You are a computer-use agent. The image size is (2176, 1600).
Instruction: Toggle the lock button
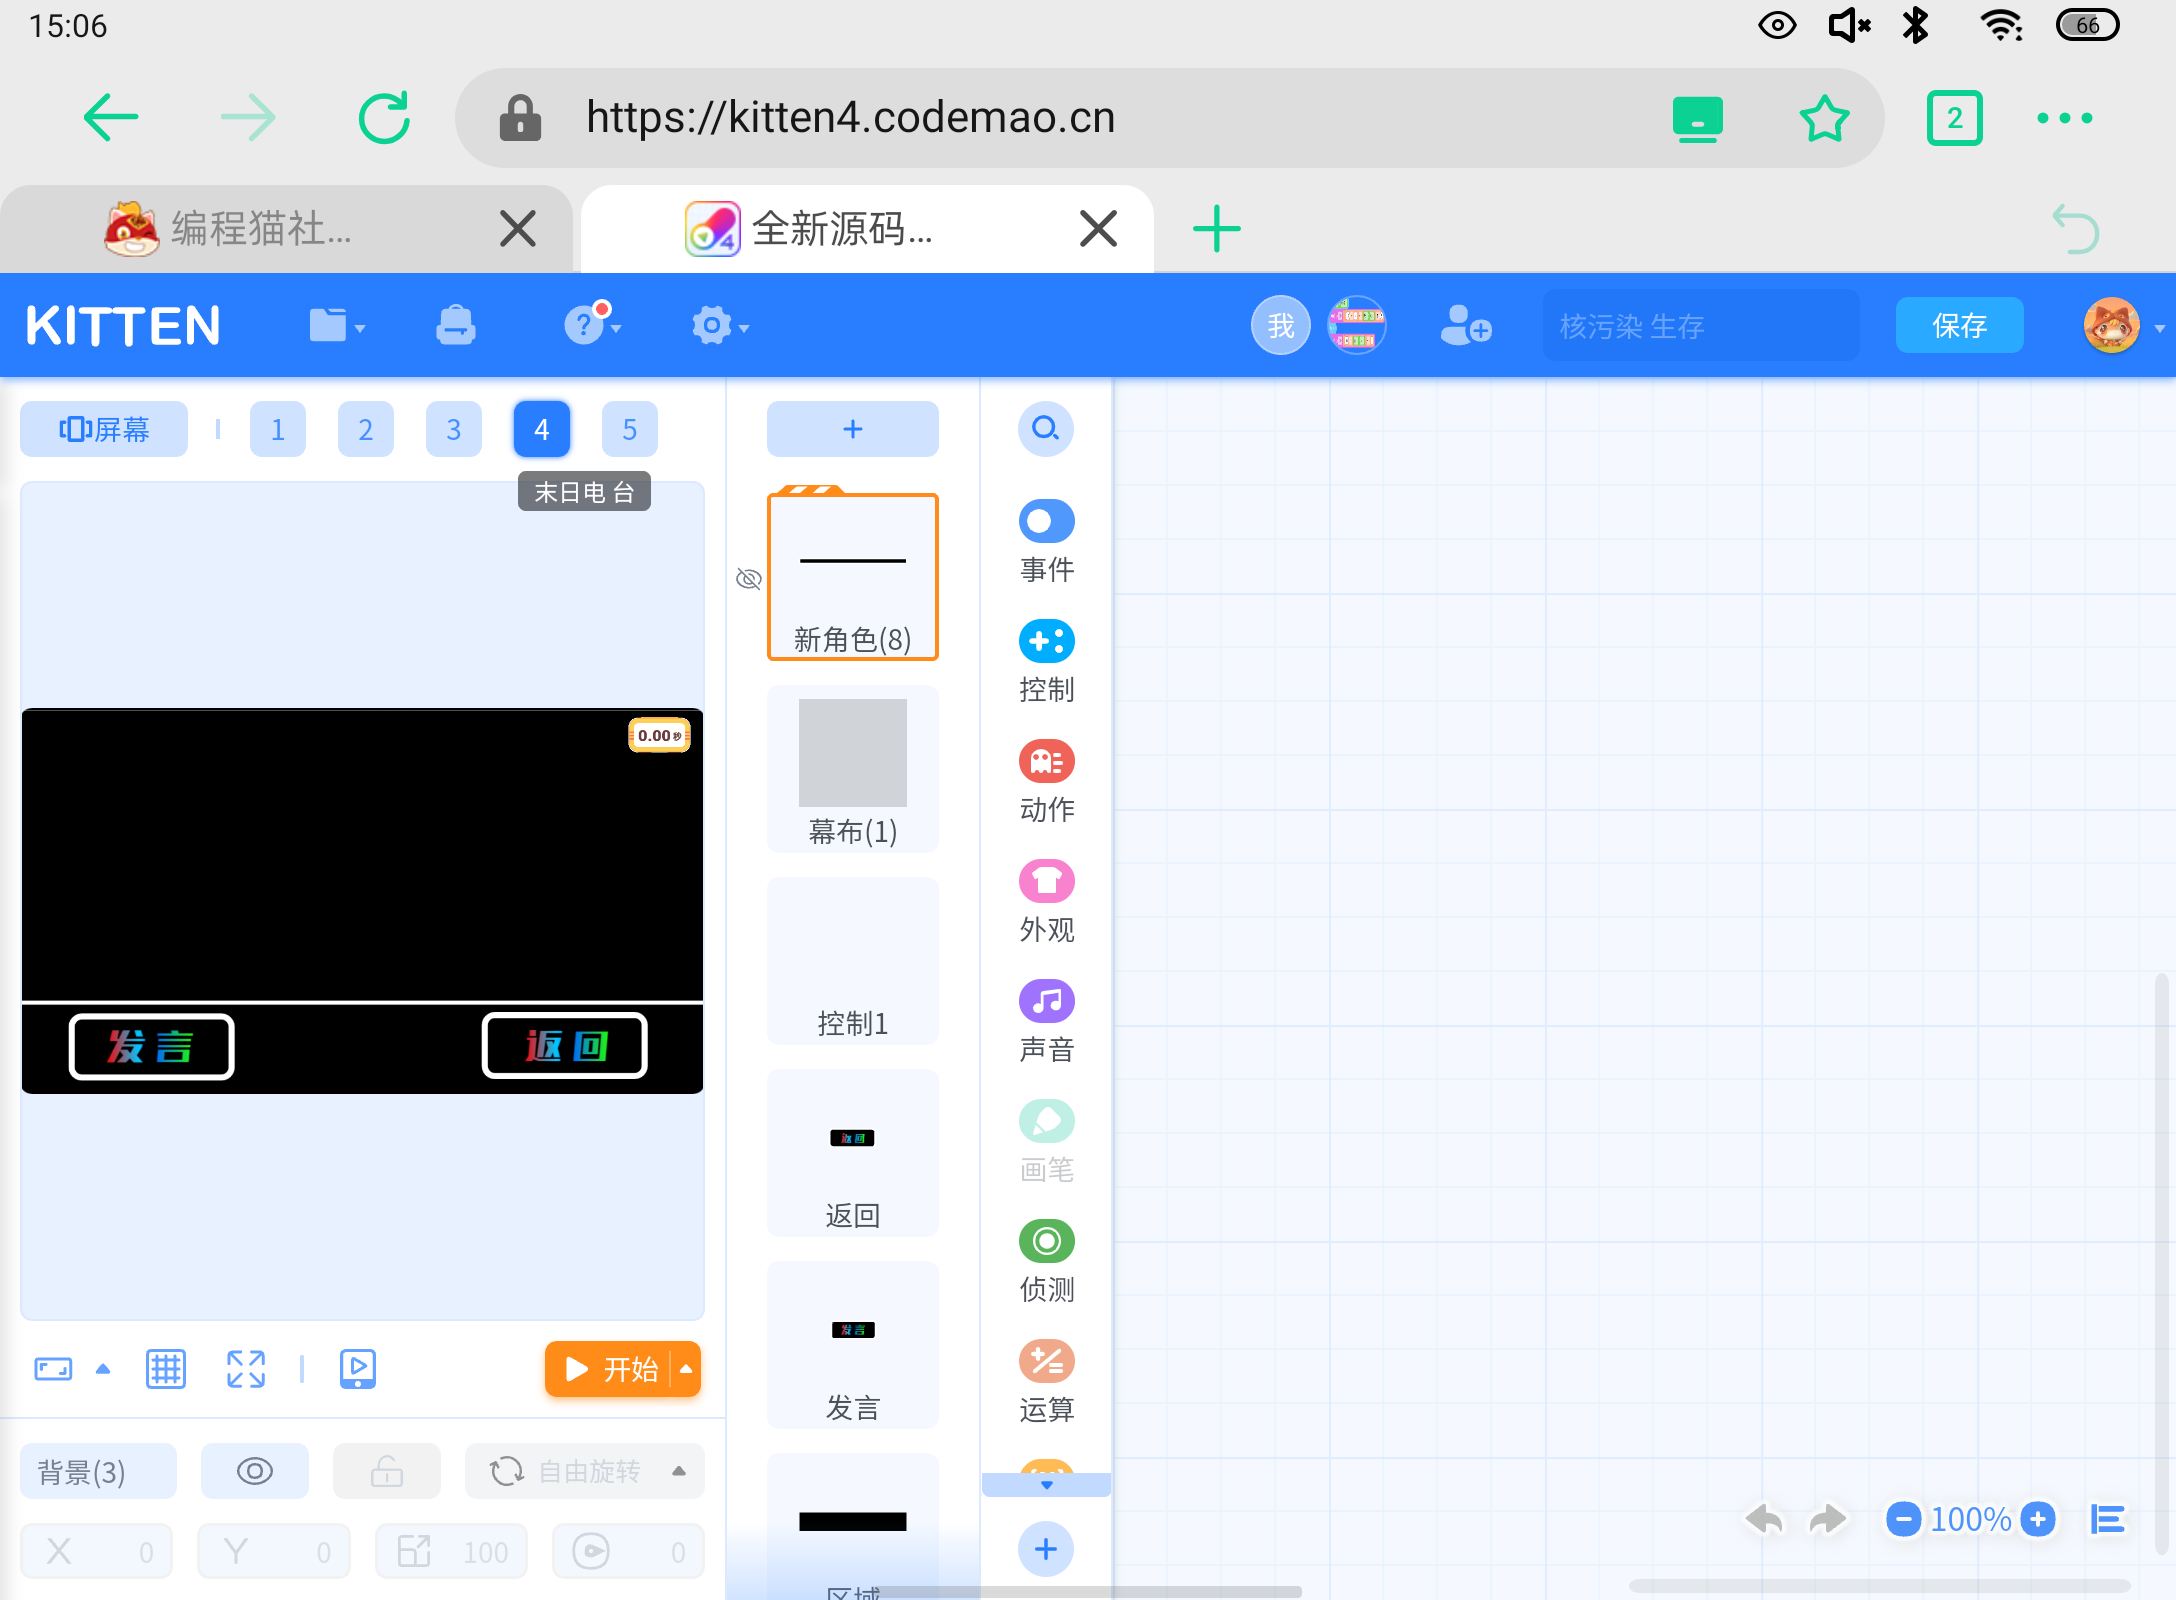coord(387,1472)
